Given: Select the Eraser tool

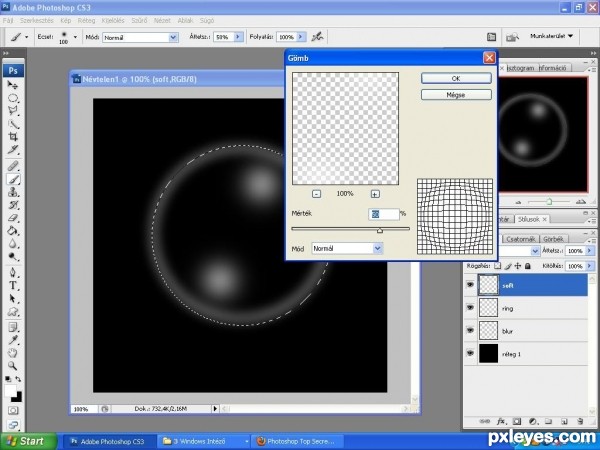Looking at the screenshot, I should tap(13, 218).
